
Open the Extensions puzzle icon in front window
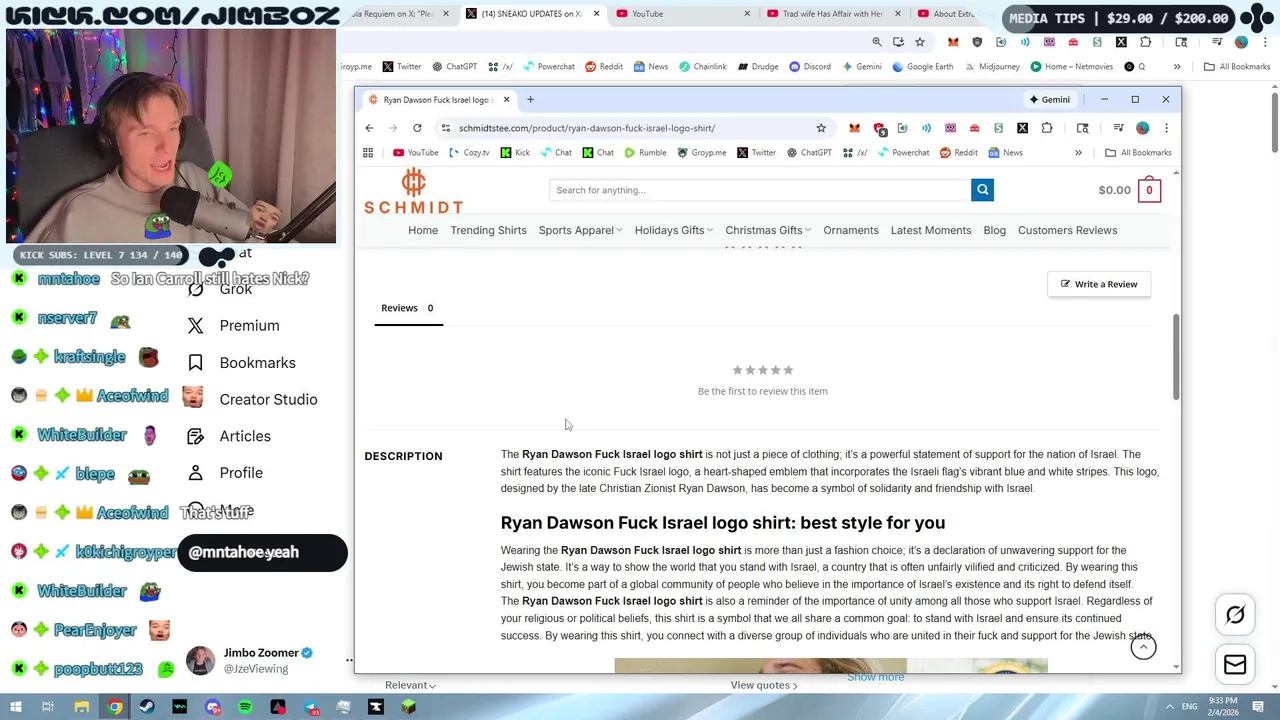1047,128
